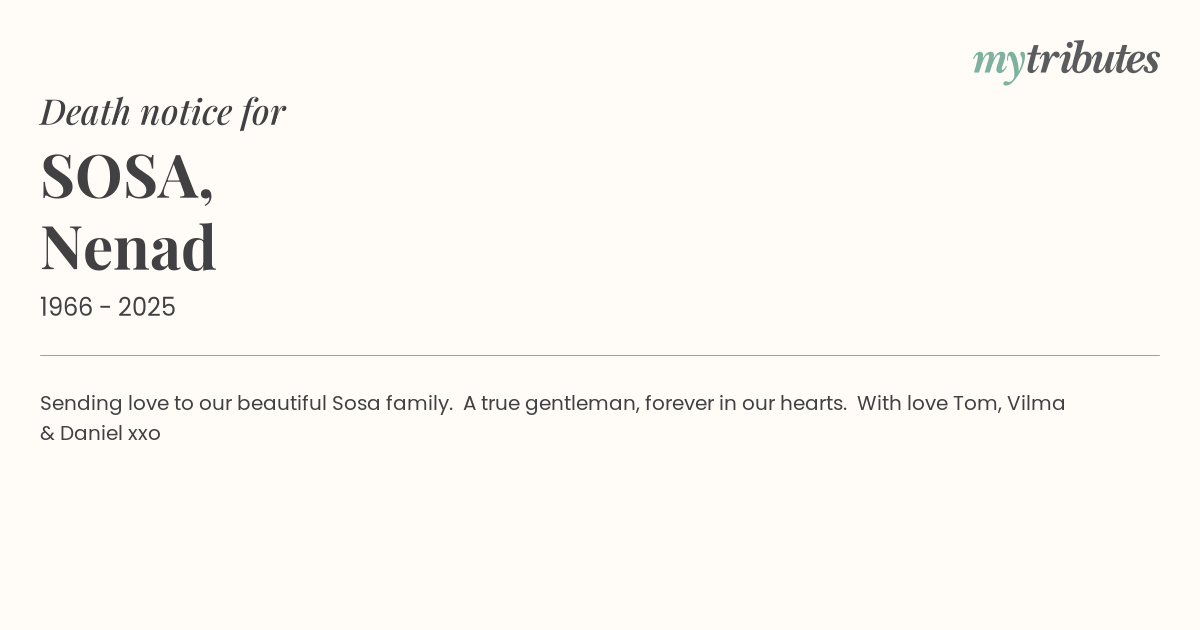Click the names "Tom, Vilma"
The image size is (1200, 630).
tap(1009, 404)
